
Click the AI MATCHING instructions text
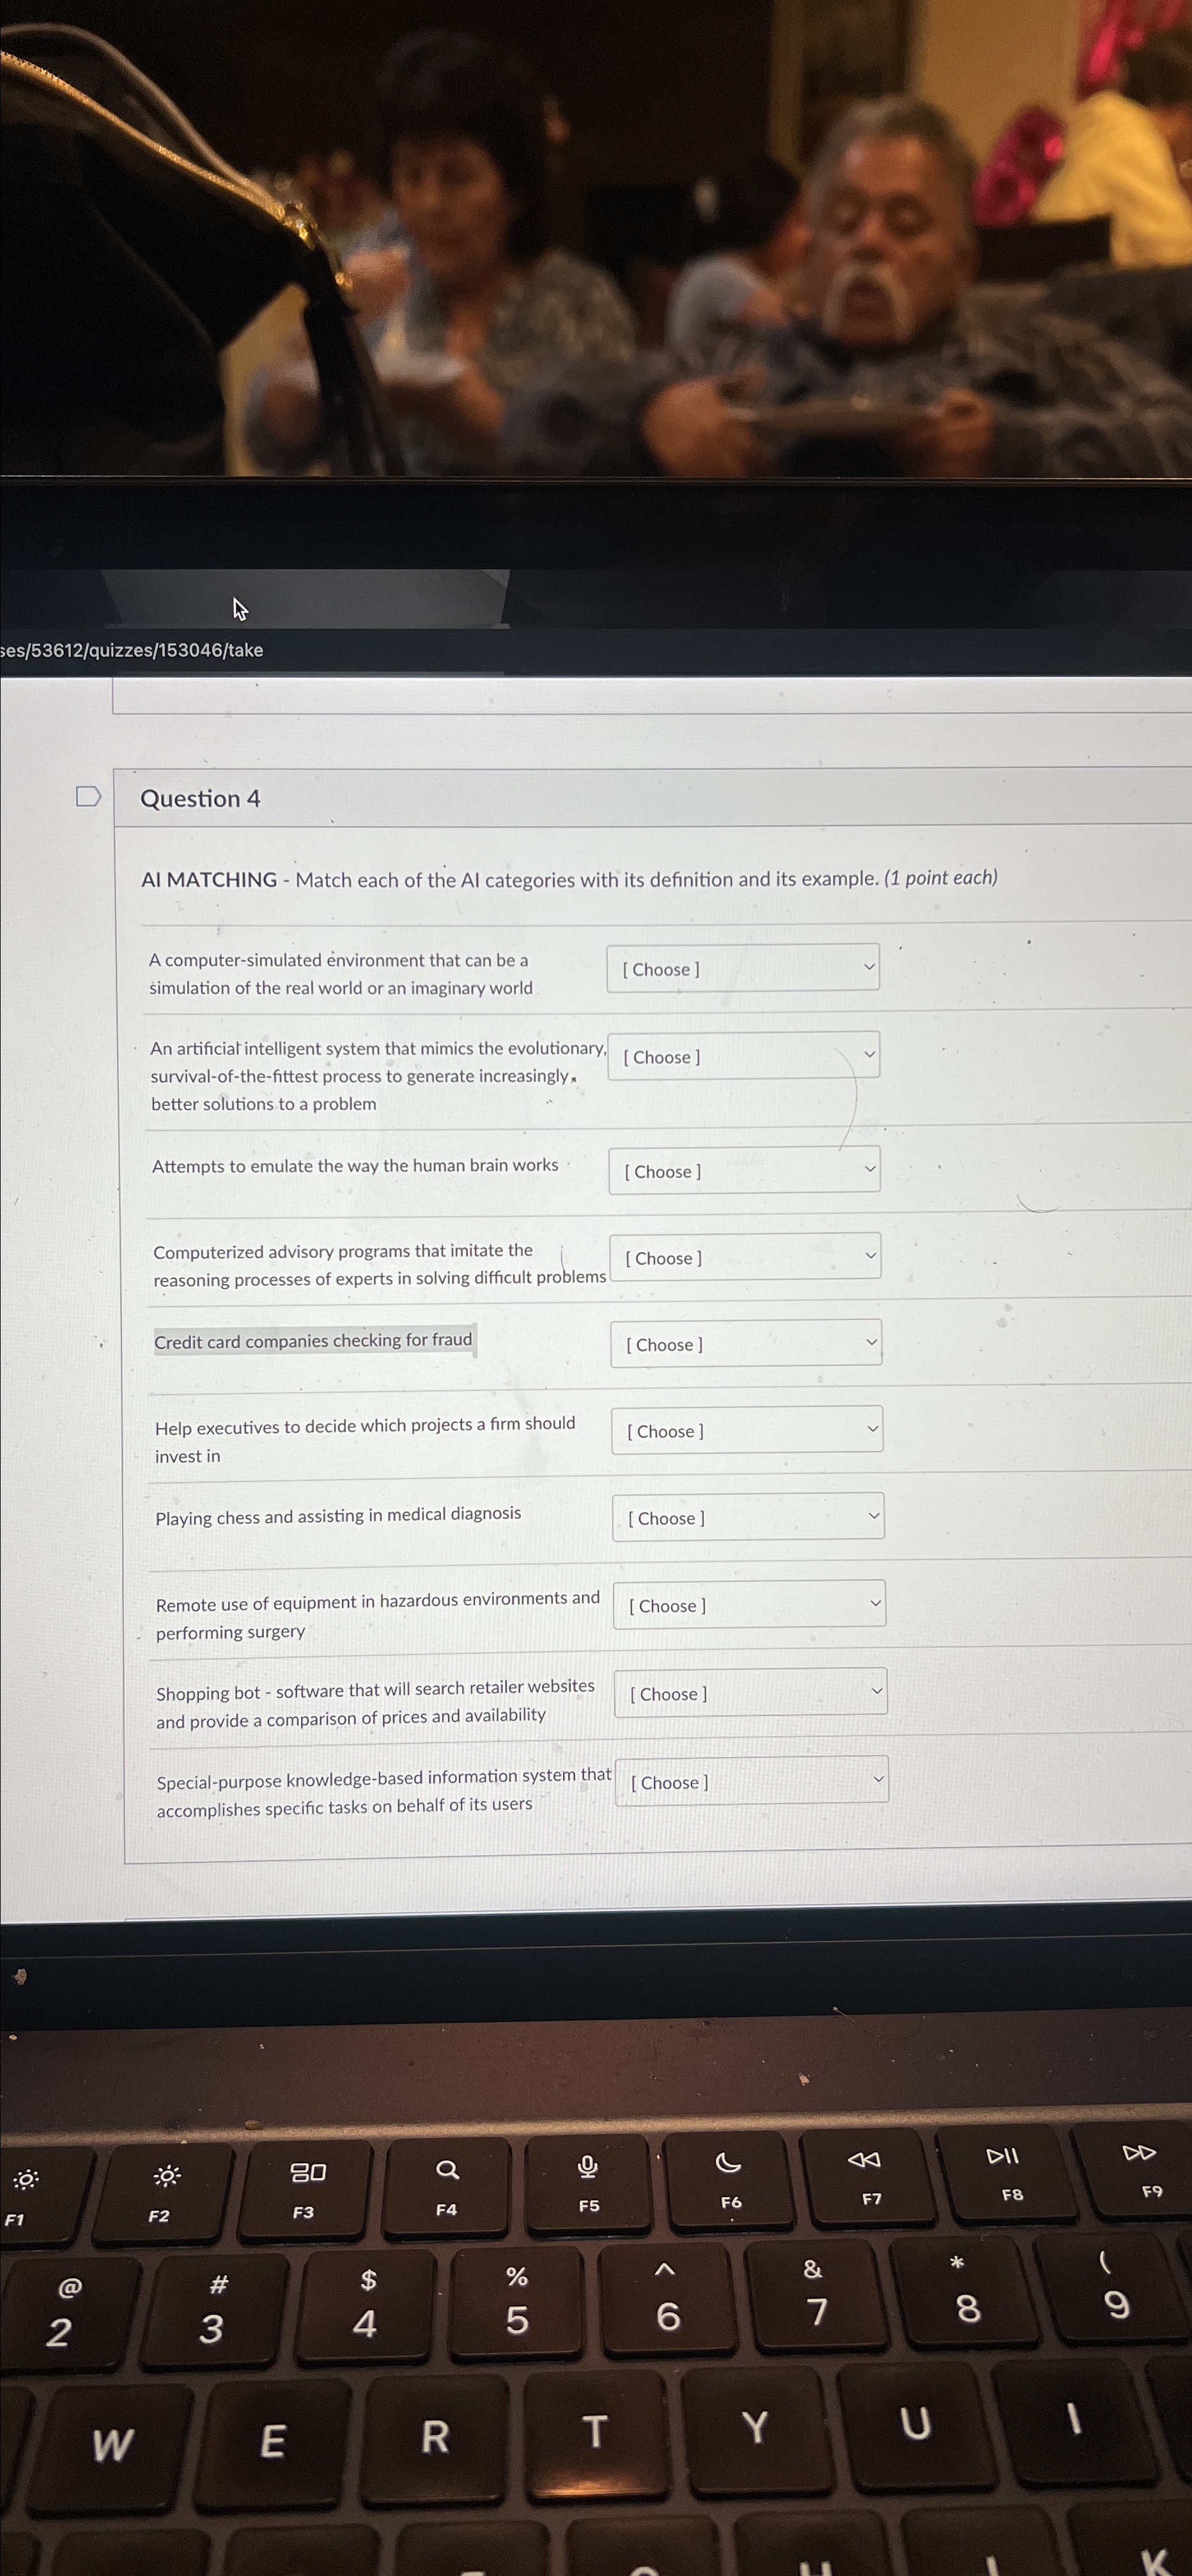pos(568,879)
